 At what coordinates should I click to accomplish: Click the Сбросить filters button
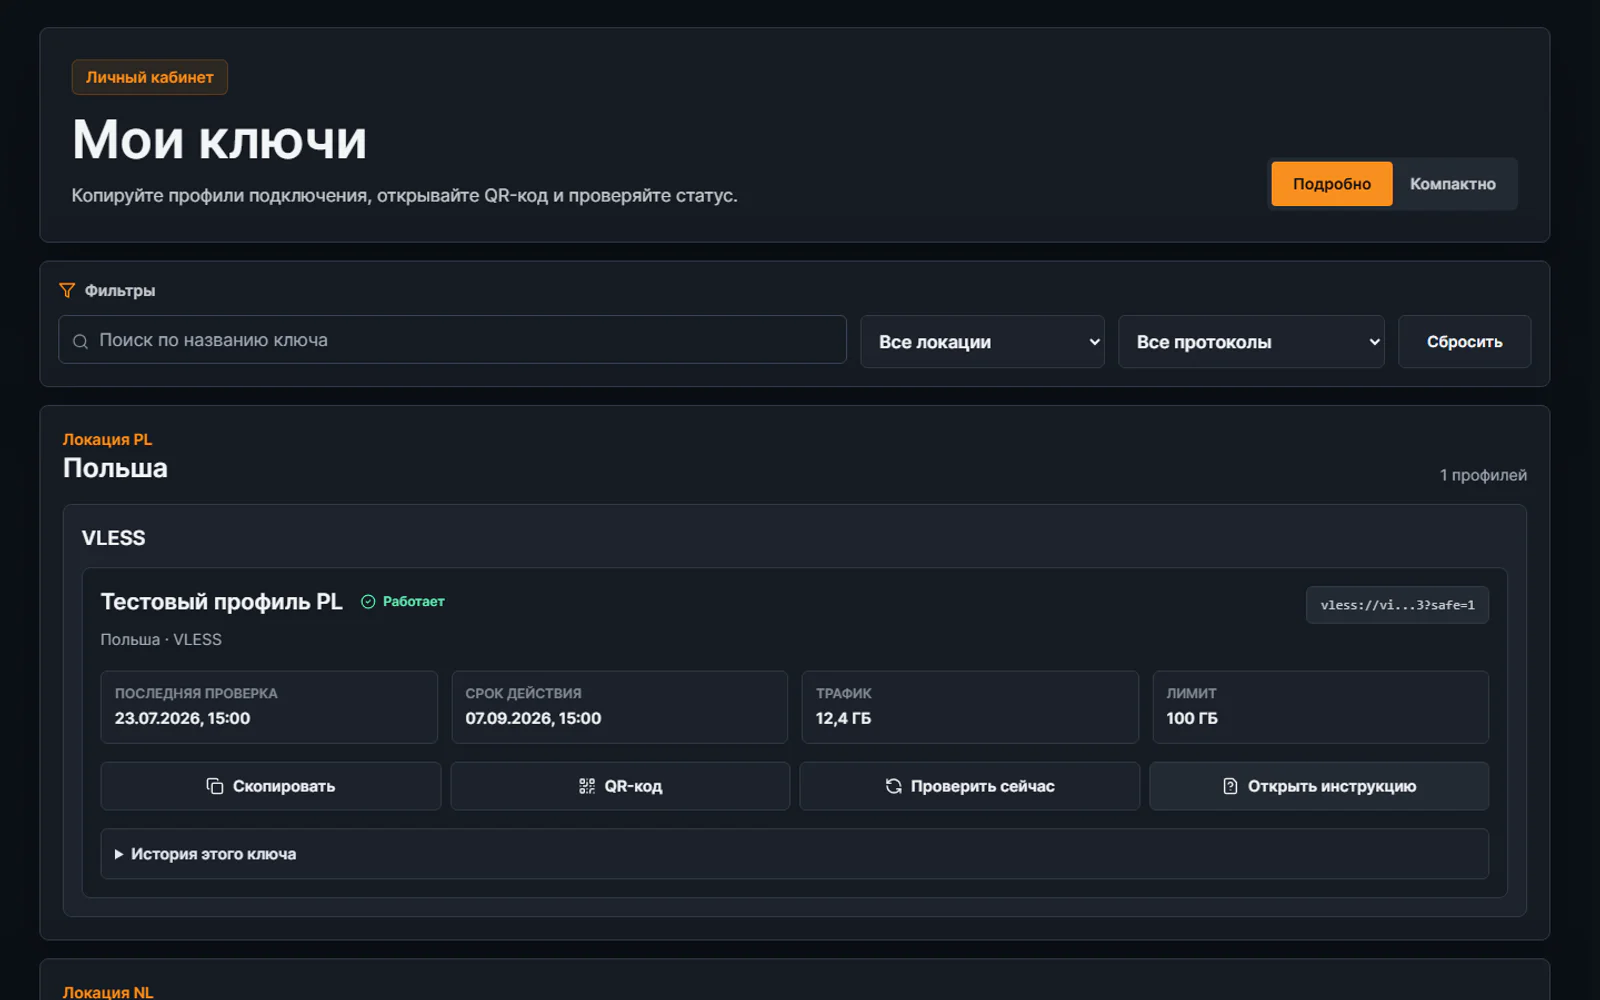click(1464, 342)
